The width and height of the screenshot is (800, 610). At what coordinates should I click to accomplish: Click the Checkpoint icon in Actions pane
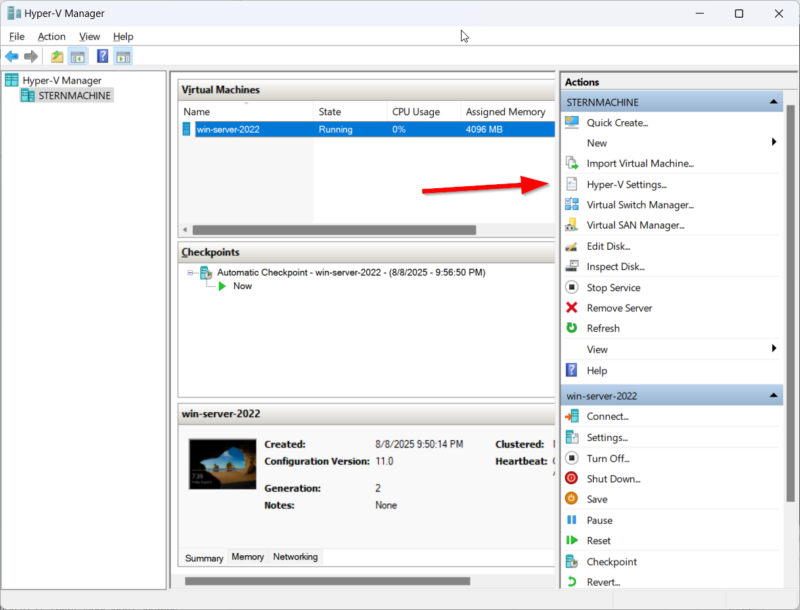pos(572,562)
